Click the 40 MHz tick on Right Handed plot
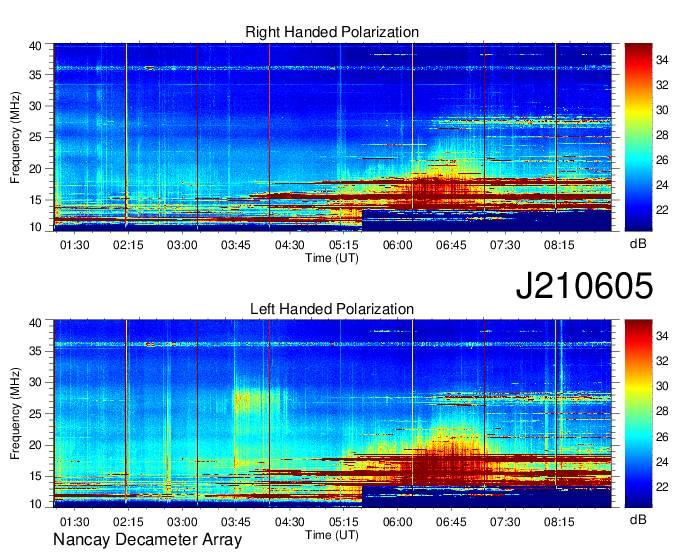This screenshot has width=680, height=552. point(36,46)
